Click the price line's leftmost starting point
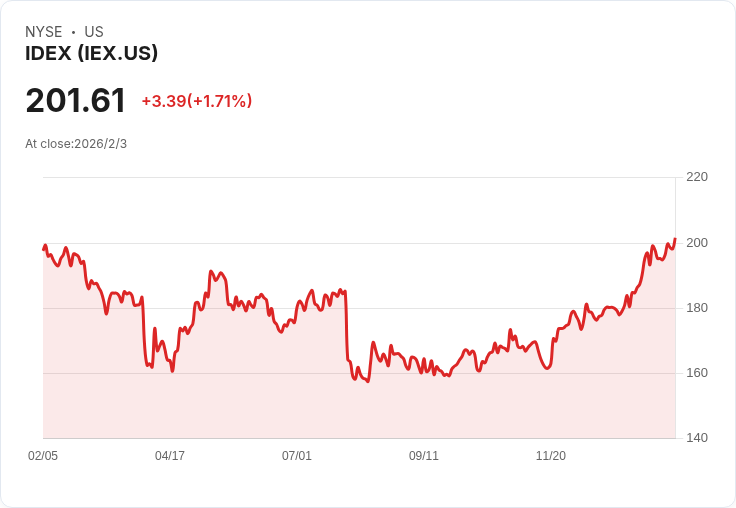 coord(44,248)
